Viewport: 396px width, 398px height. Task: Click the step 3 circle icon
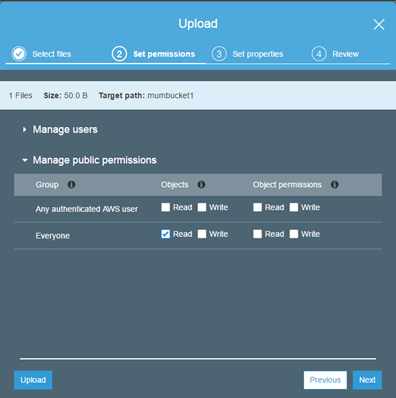(219, 54)
